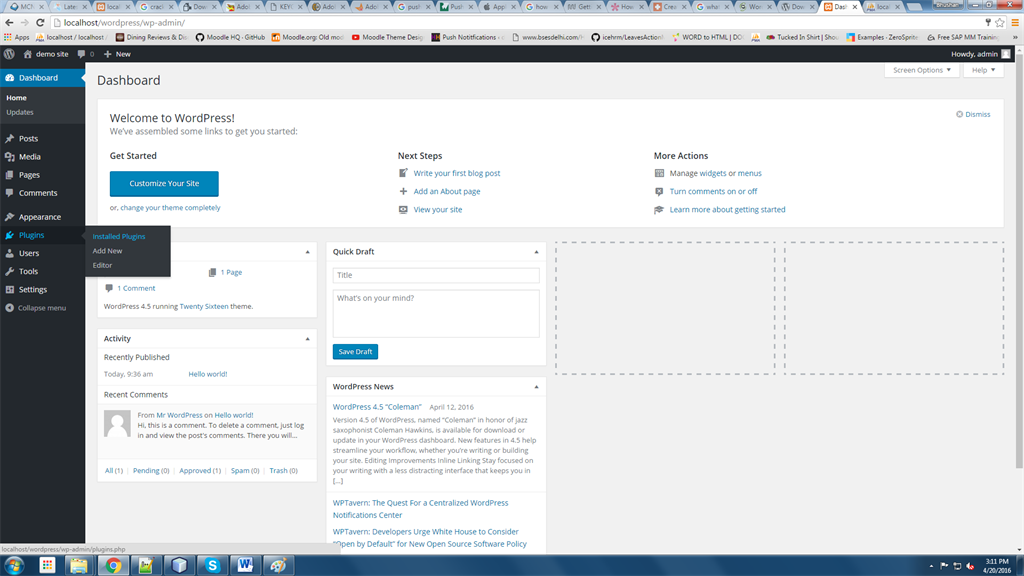Open Skype from the taskbar
This screenshot has width=1024, height=576.
(212, 566)
